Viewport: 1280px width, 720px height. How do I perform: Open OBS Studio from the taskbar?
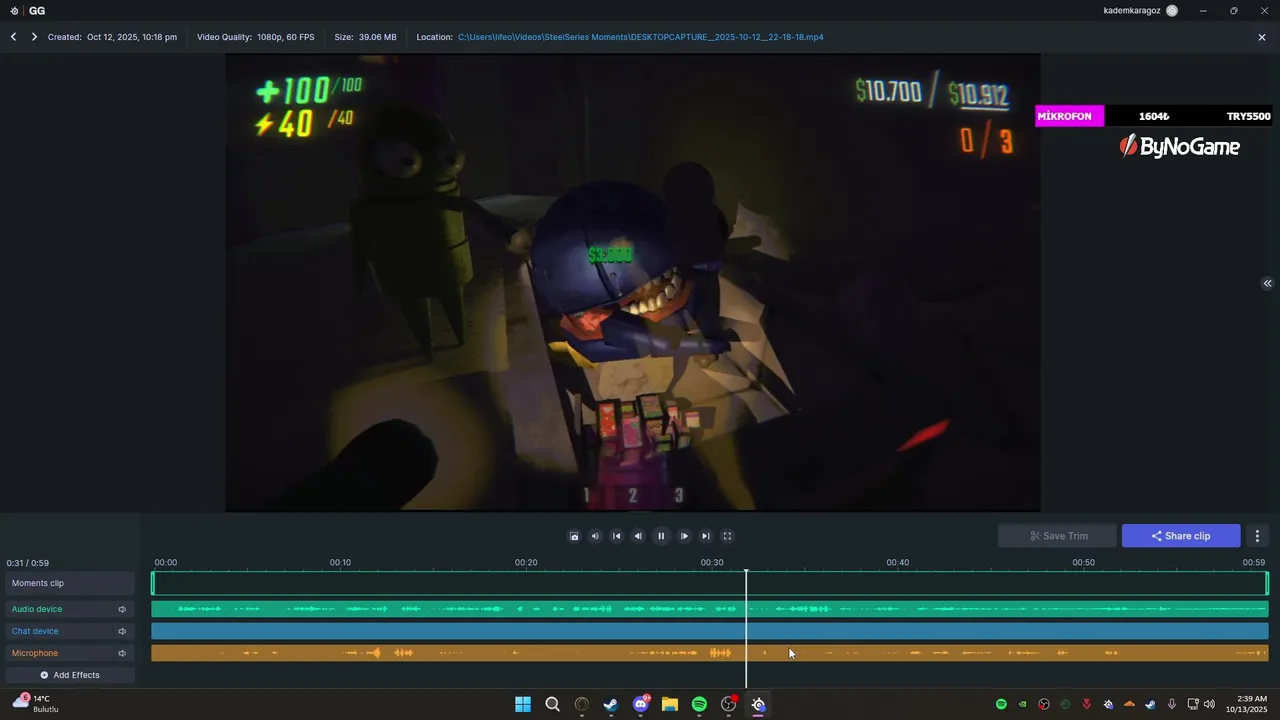pos(729,704)
